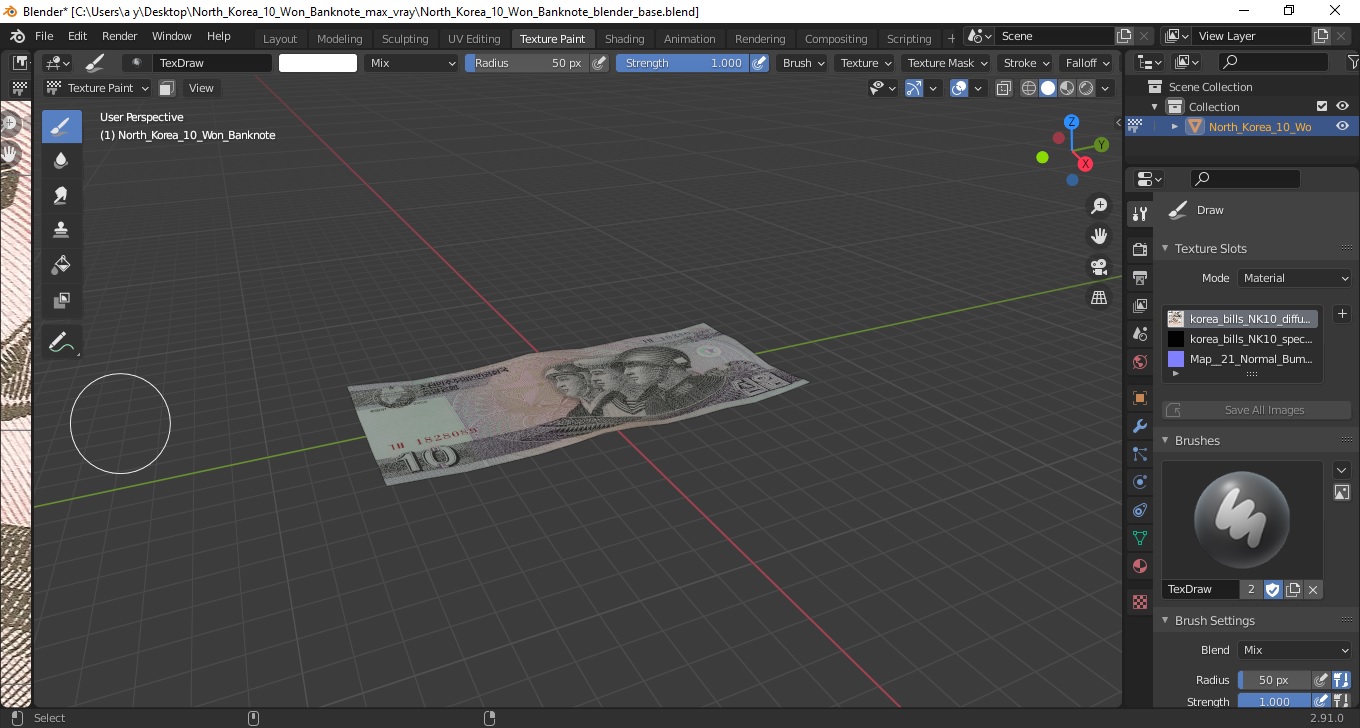Click the zoom view magnifier icon

(x=1099, y=206)
